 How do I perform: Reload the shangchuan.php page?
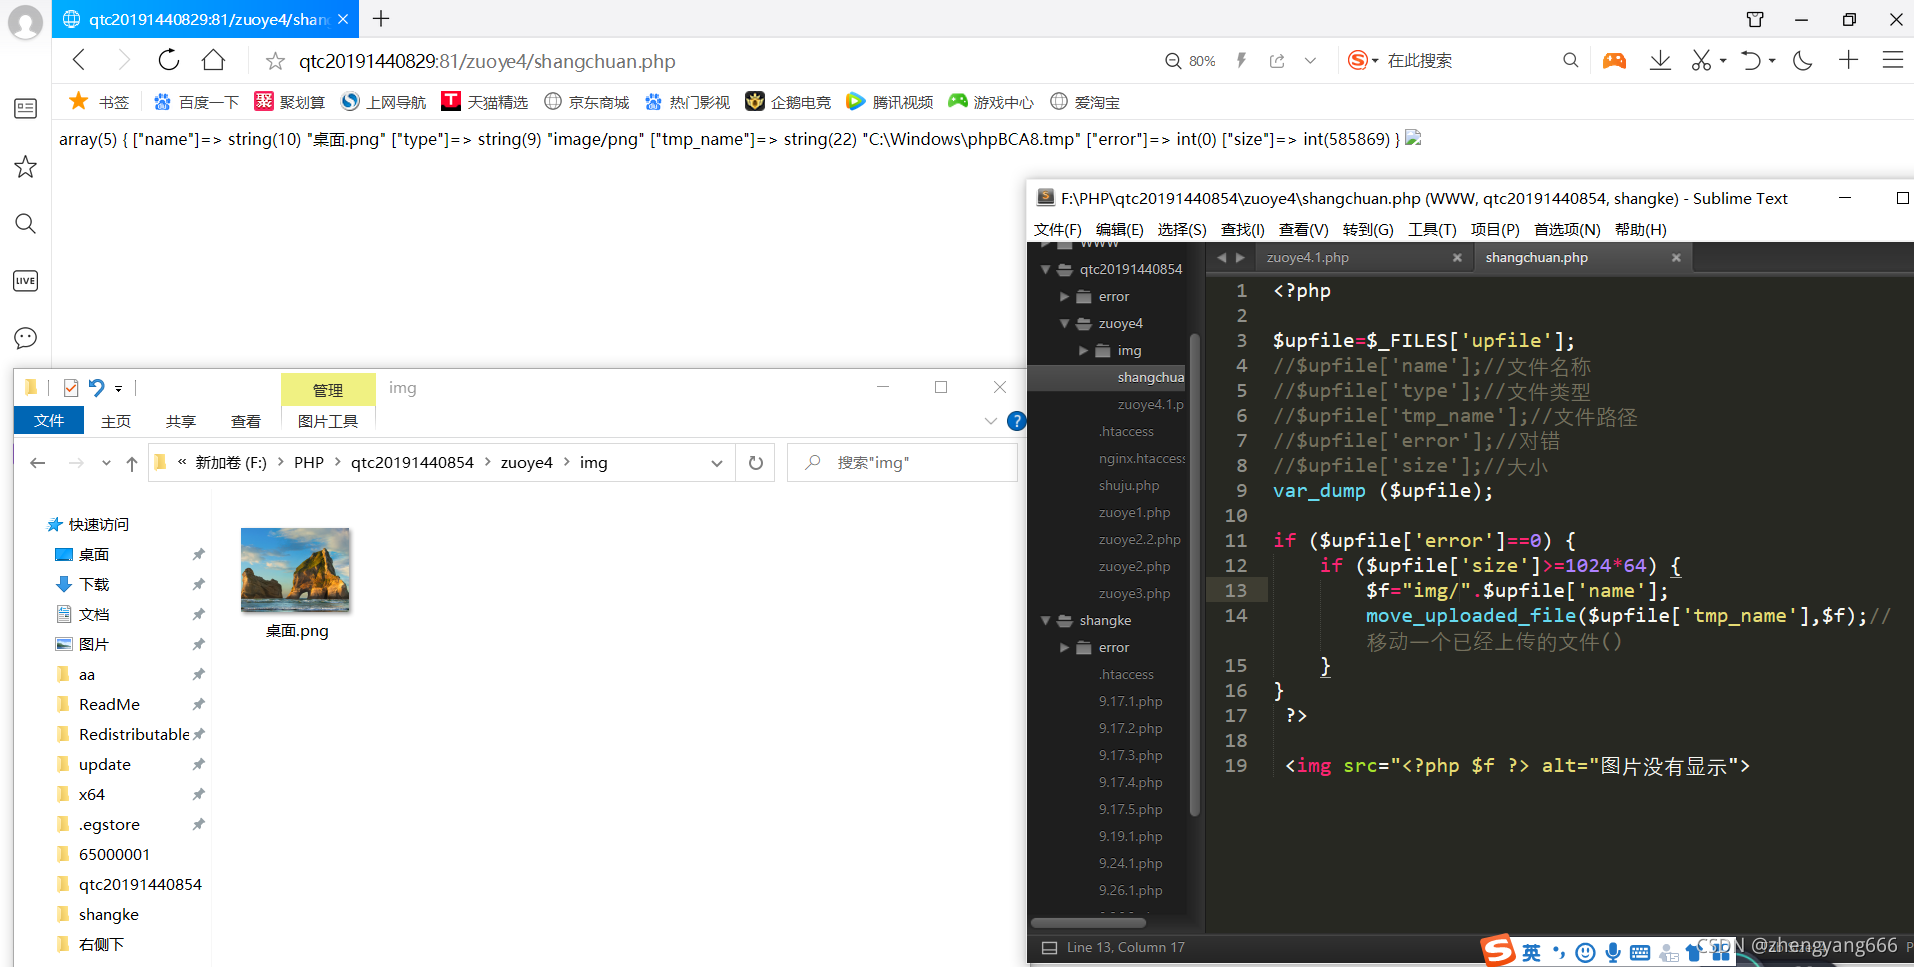168,60
